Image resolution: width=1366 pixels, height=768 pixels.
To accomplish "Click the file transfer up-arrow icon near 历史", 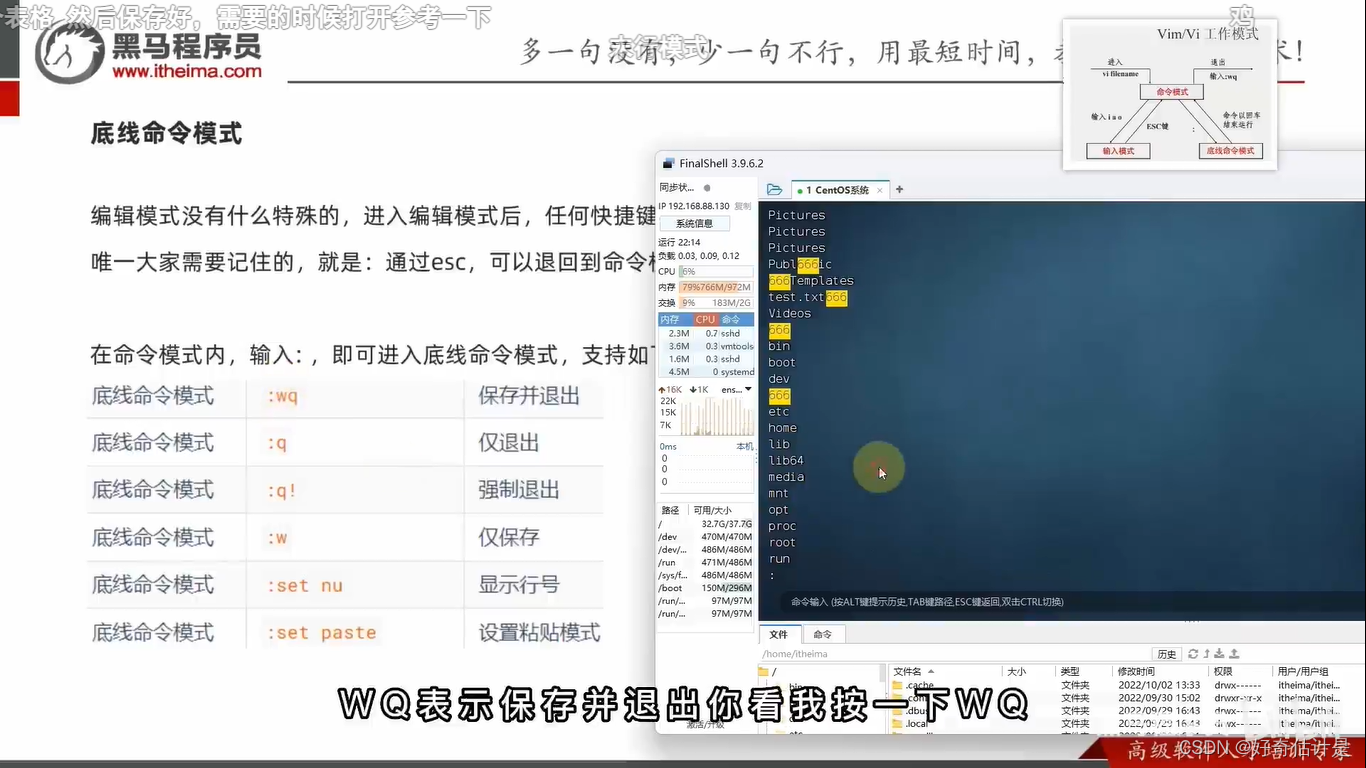I will (1207, 654).
